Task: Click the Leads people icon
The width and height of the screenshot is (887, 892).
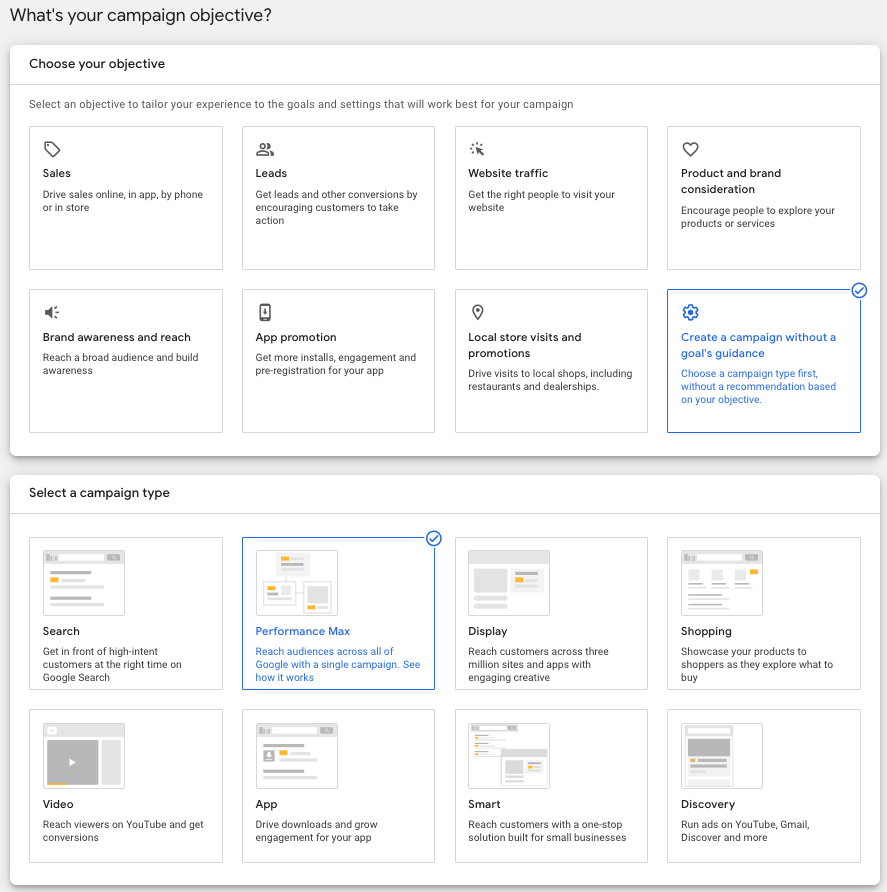Action: point(265,149)
